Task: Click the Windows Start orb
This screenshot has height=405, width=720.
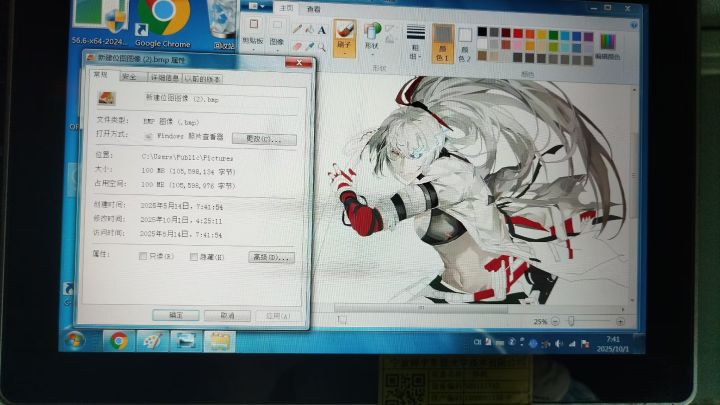Action: tap(75, 341)
